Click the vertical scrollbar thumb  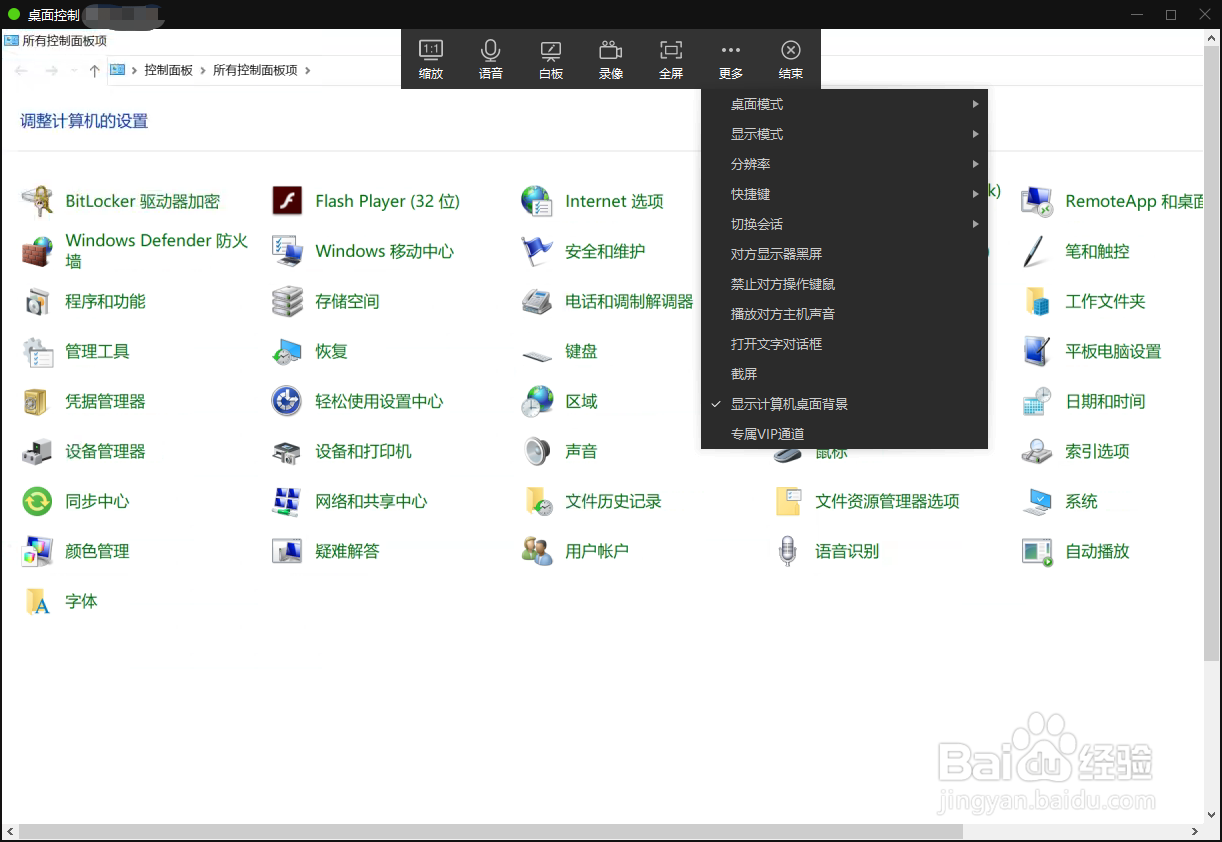click(x=1212, y=351)
